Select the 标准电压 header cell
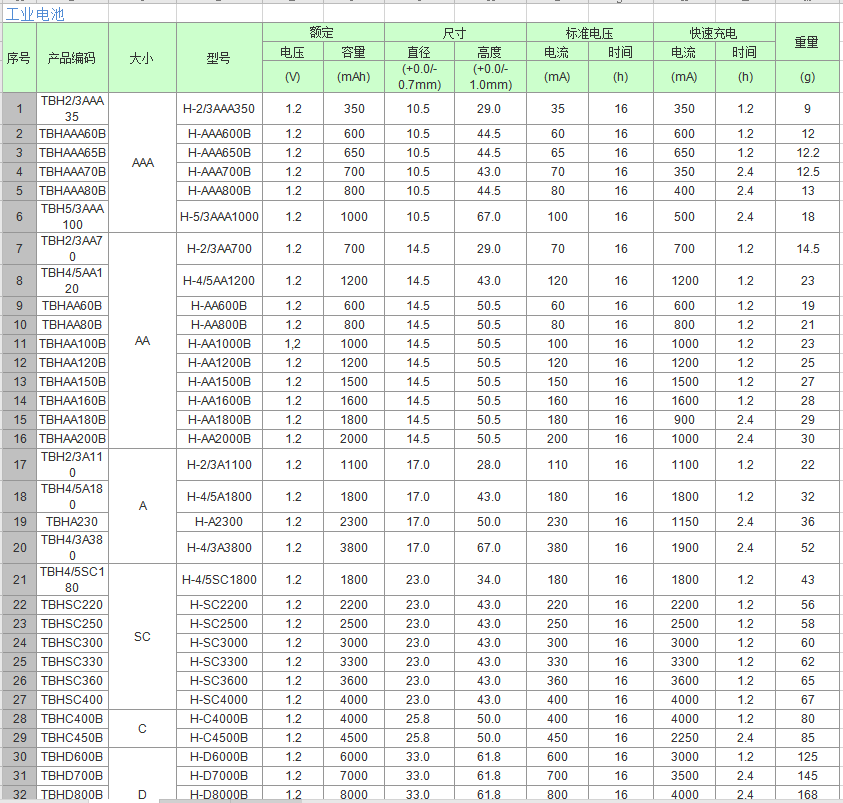The image size is (843, 803). click(x=589, y=32)
